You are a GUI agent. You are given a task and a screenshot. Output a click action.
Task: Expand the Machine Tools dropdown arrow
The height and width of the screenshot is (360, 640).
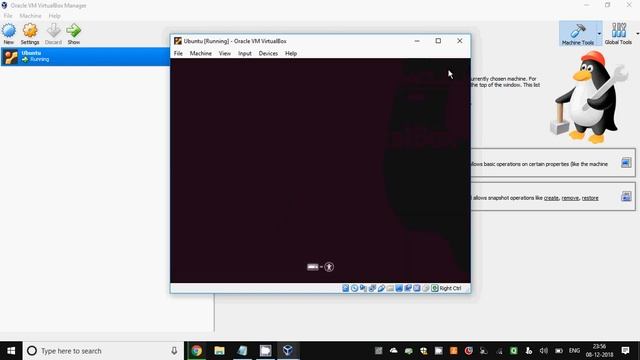point(599,34)
